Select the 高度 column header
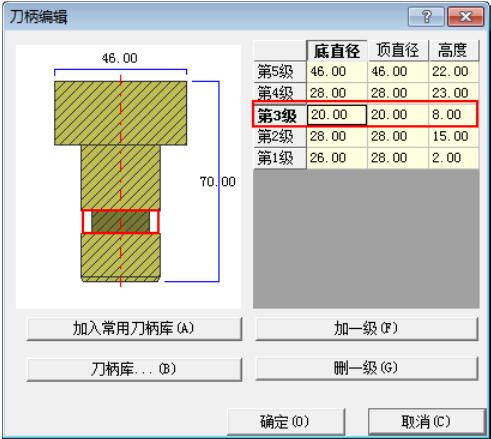 click(454, 51)
